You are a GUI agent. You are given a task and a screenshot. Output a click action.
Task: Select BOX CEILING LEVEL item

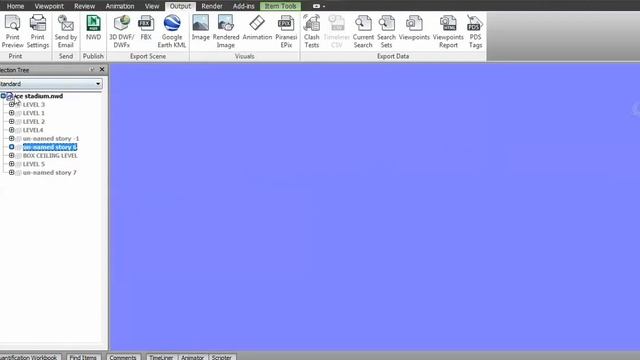point(50,156)
